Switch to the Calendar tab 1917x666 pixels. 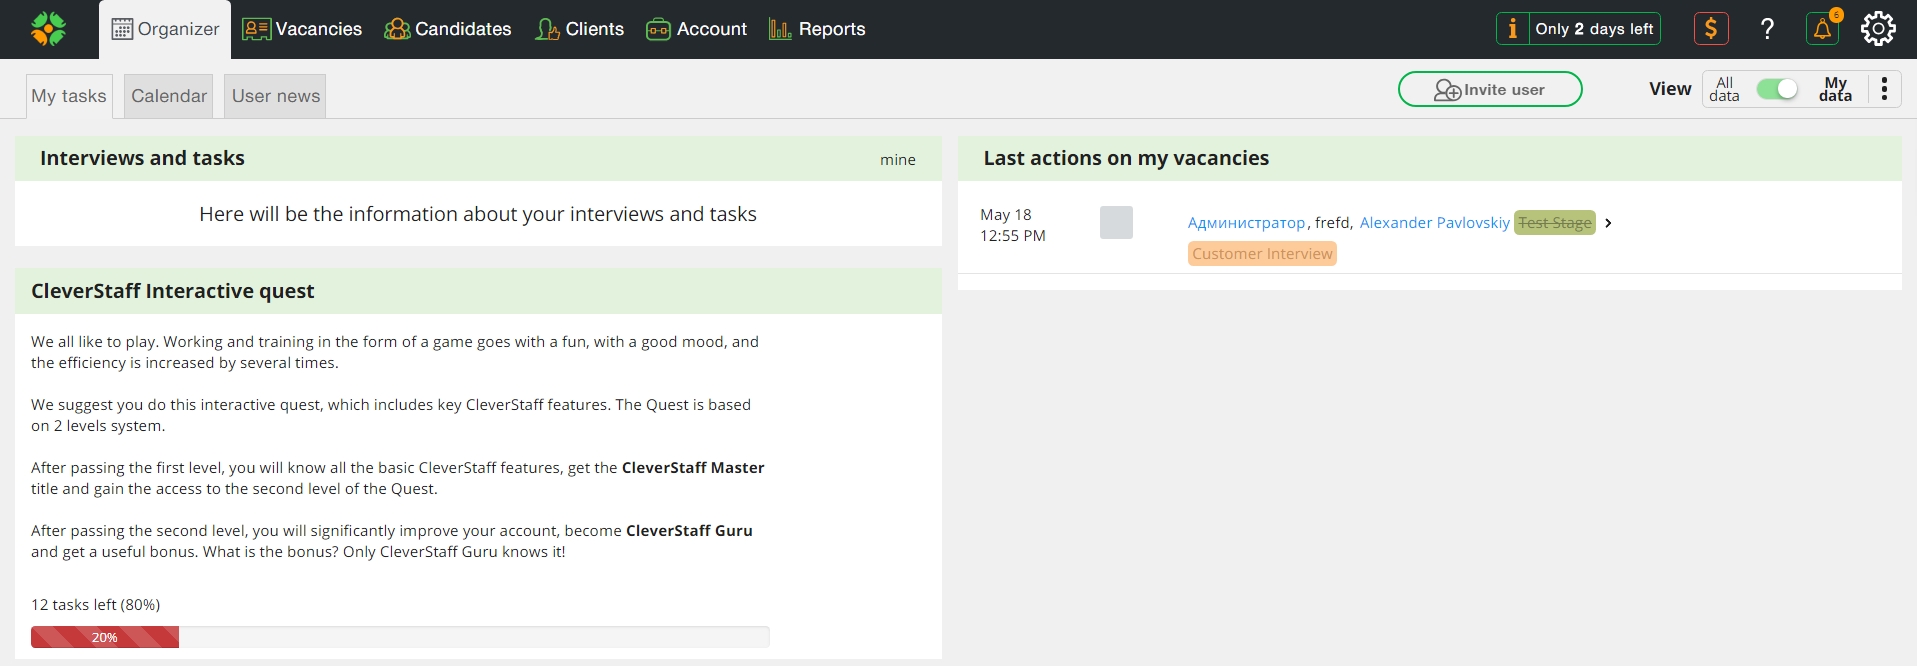point(169,96)
